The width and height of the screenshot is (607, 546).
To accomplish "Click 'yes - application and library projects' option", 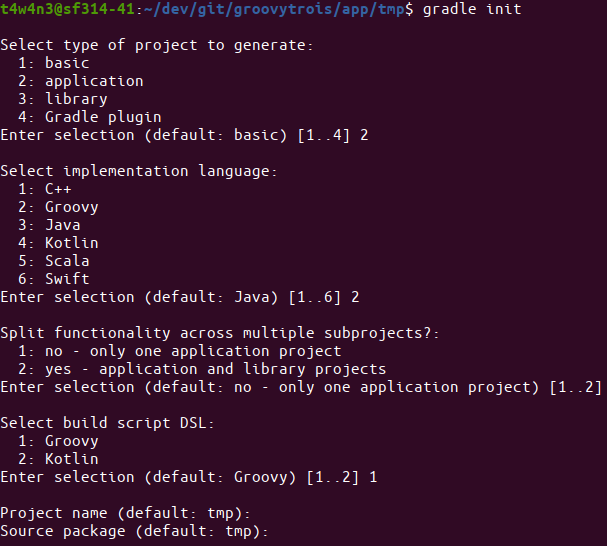I will pyautogui.click(x=202, y=369).
